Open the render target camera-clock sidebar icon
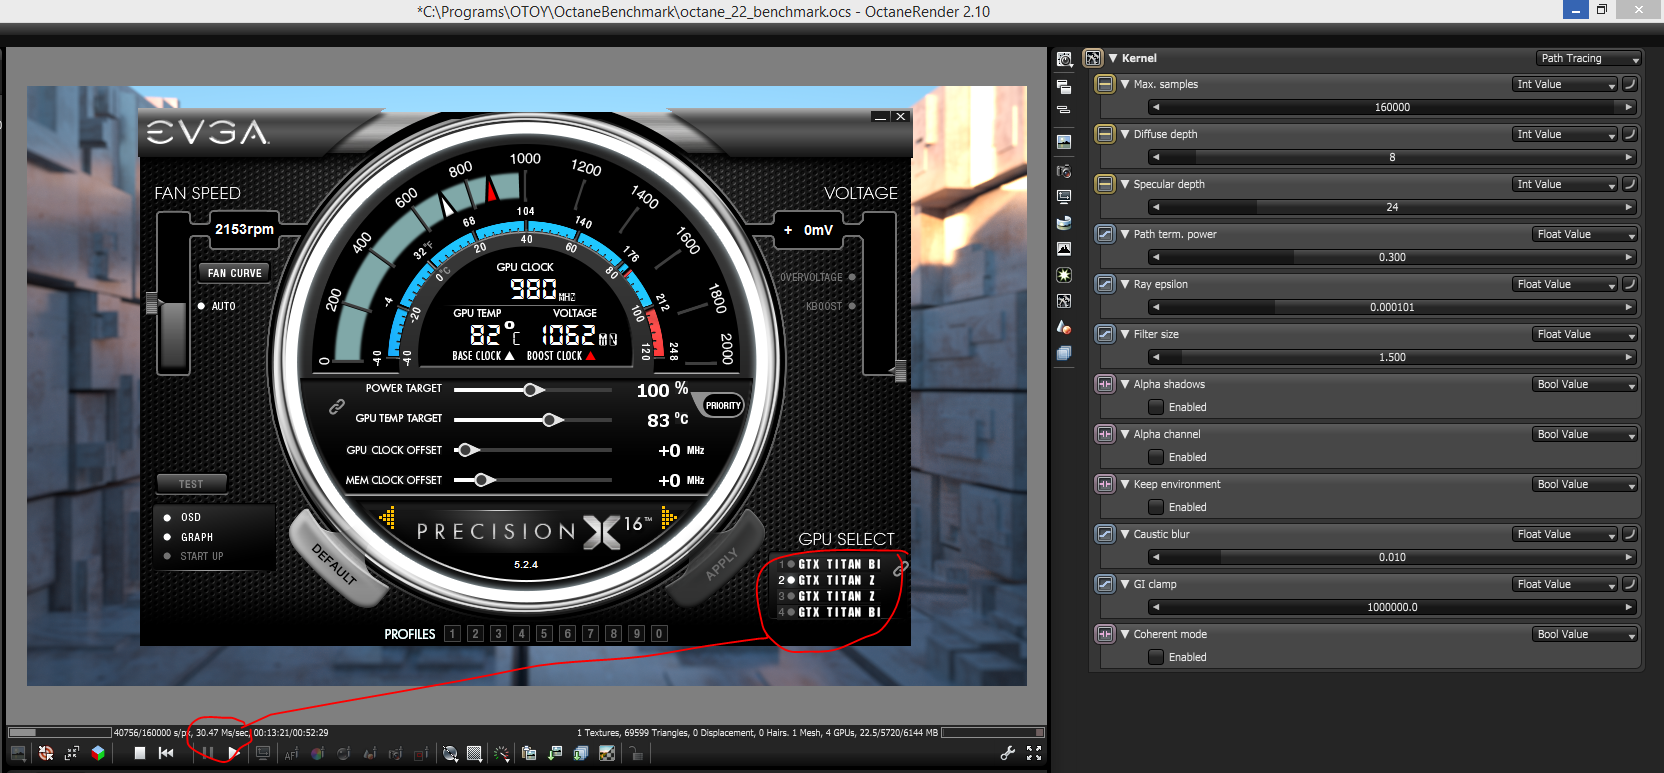Screen dimensions: 1664x773 (1064, 60)
